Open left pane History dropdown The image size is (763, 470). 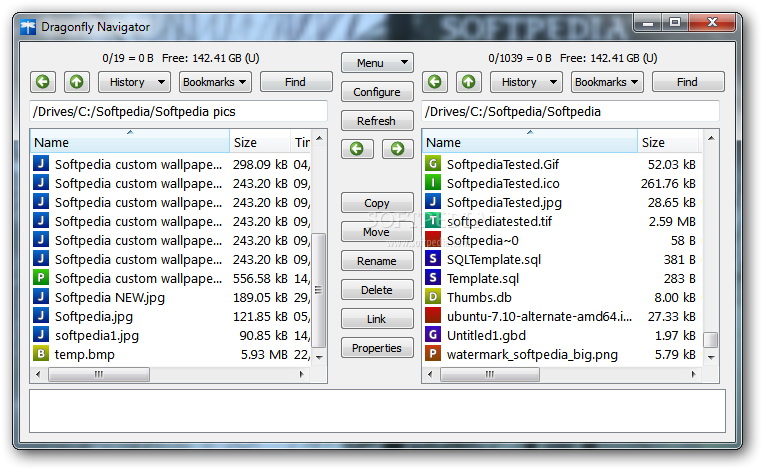(134, 82)
